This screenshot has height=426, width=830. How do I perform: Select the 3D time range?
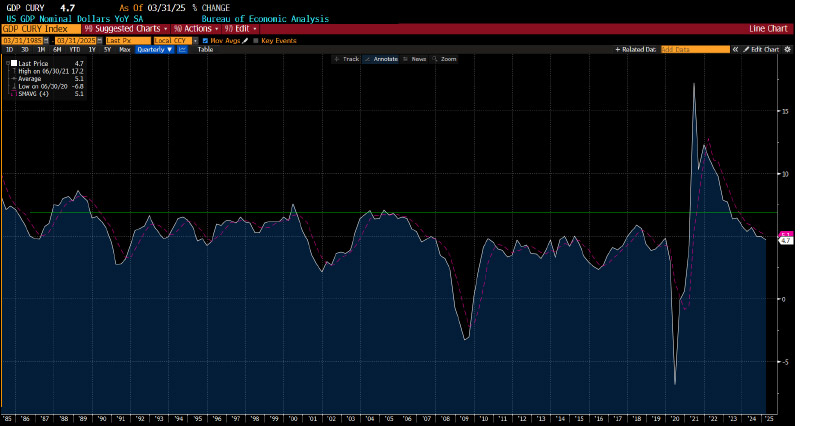[x=25, y=49]
